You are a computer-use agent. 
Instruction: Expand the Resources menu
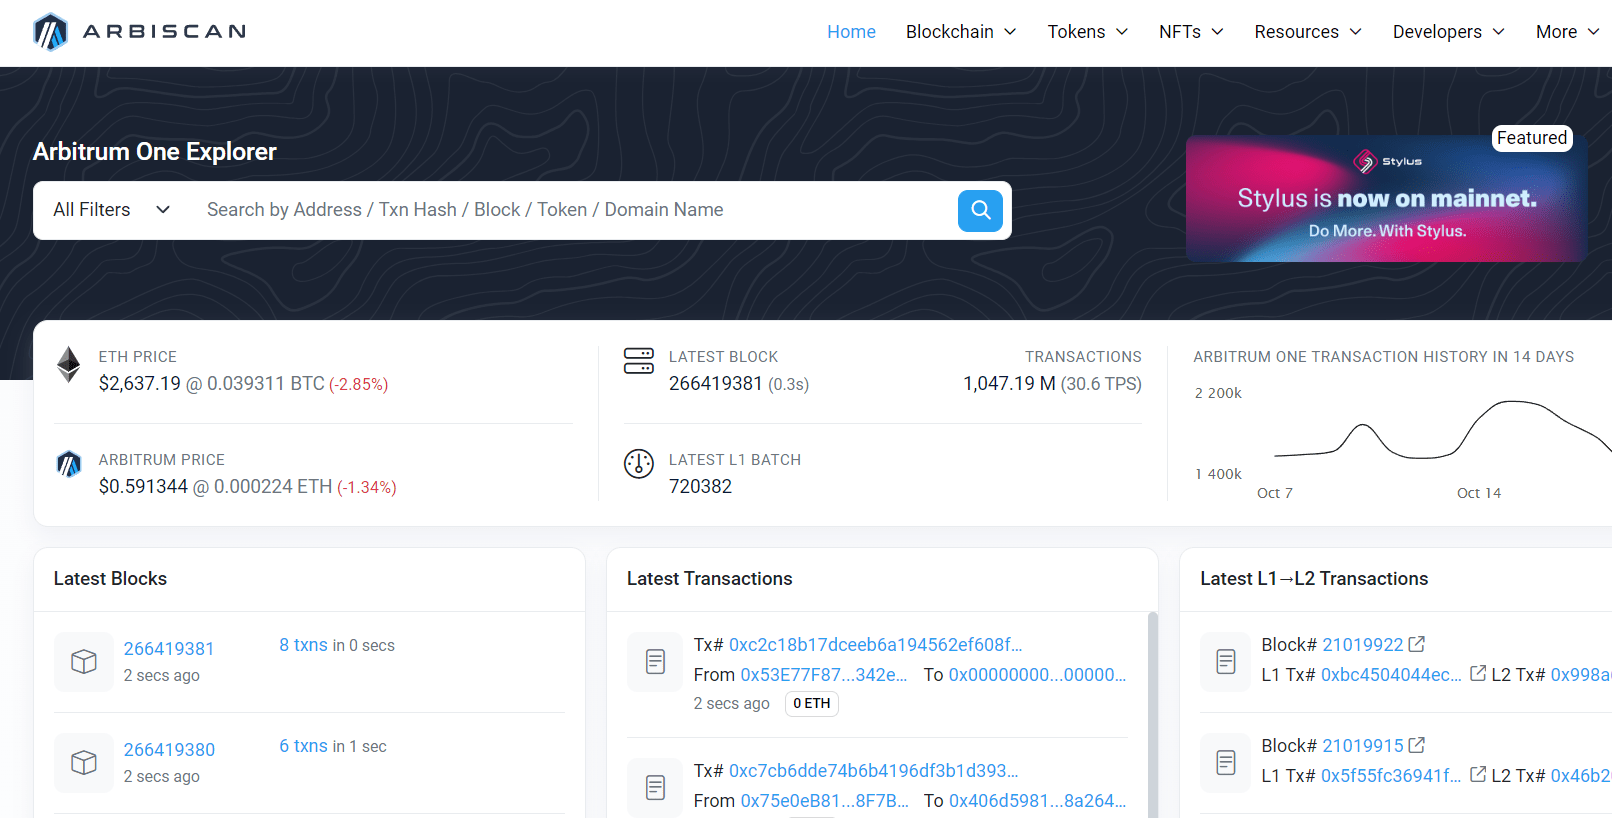tap(1308, 32)
